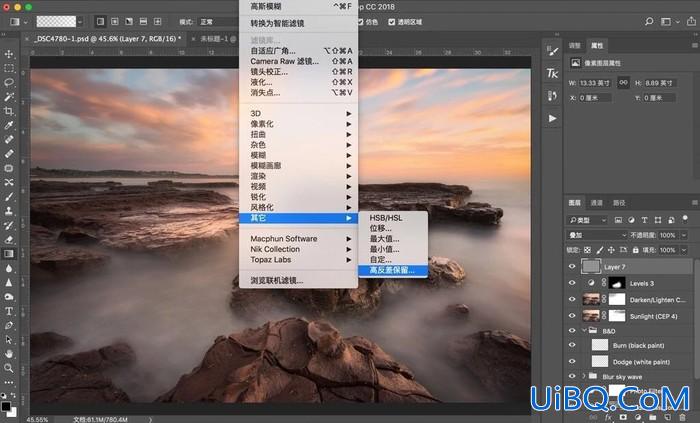Open the Actions play-button panel icon
Screen dimensions: 700x423
[x=552, y=118]
